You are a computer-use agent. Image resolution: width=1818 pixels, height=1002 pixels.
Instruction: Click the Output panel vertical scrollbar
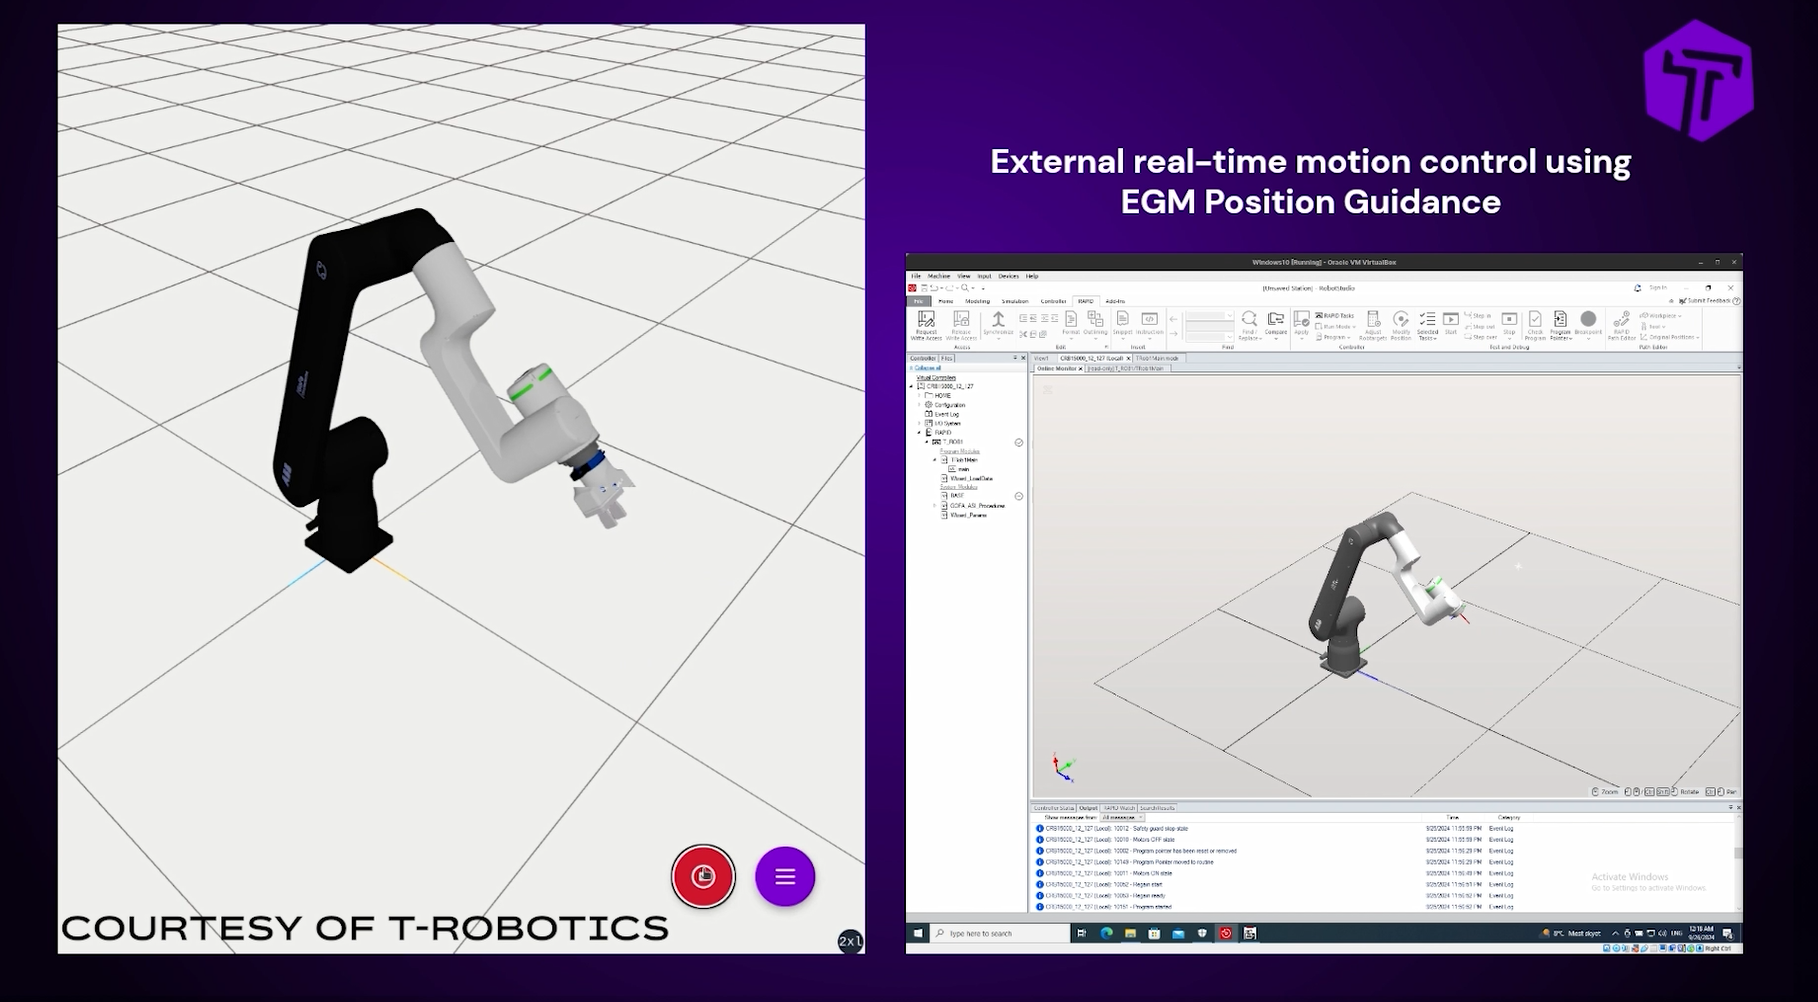(x=1738, y=860)
